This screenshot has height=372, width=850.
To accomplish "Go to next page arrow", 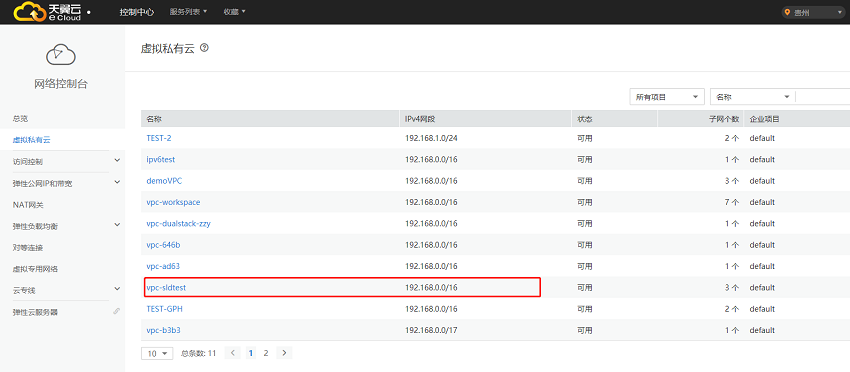I will (x=285, y=353).
